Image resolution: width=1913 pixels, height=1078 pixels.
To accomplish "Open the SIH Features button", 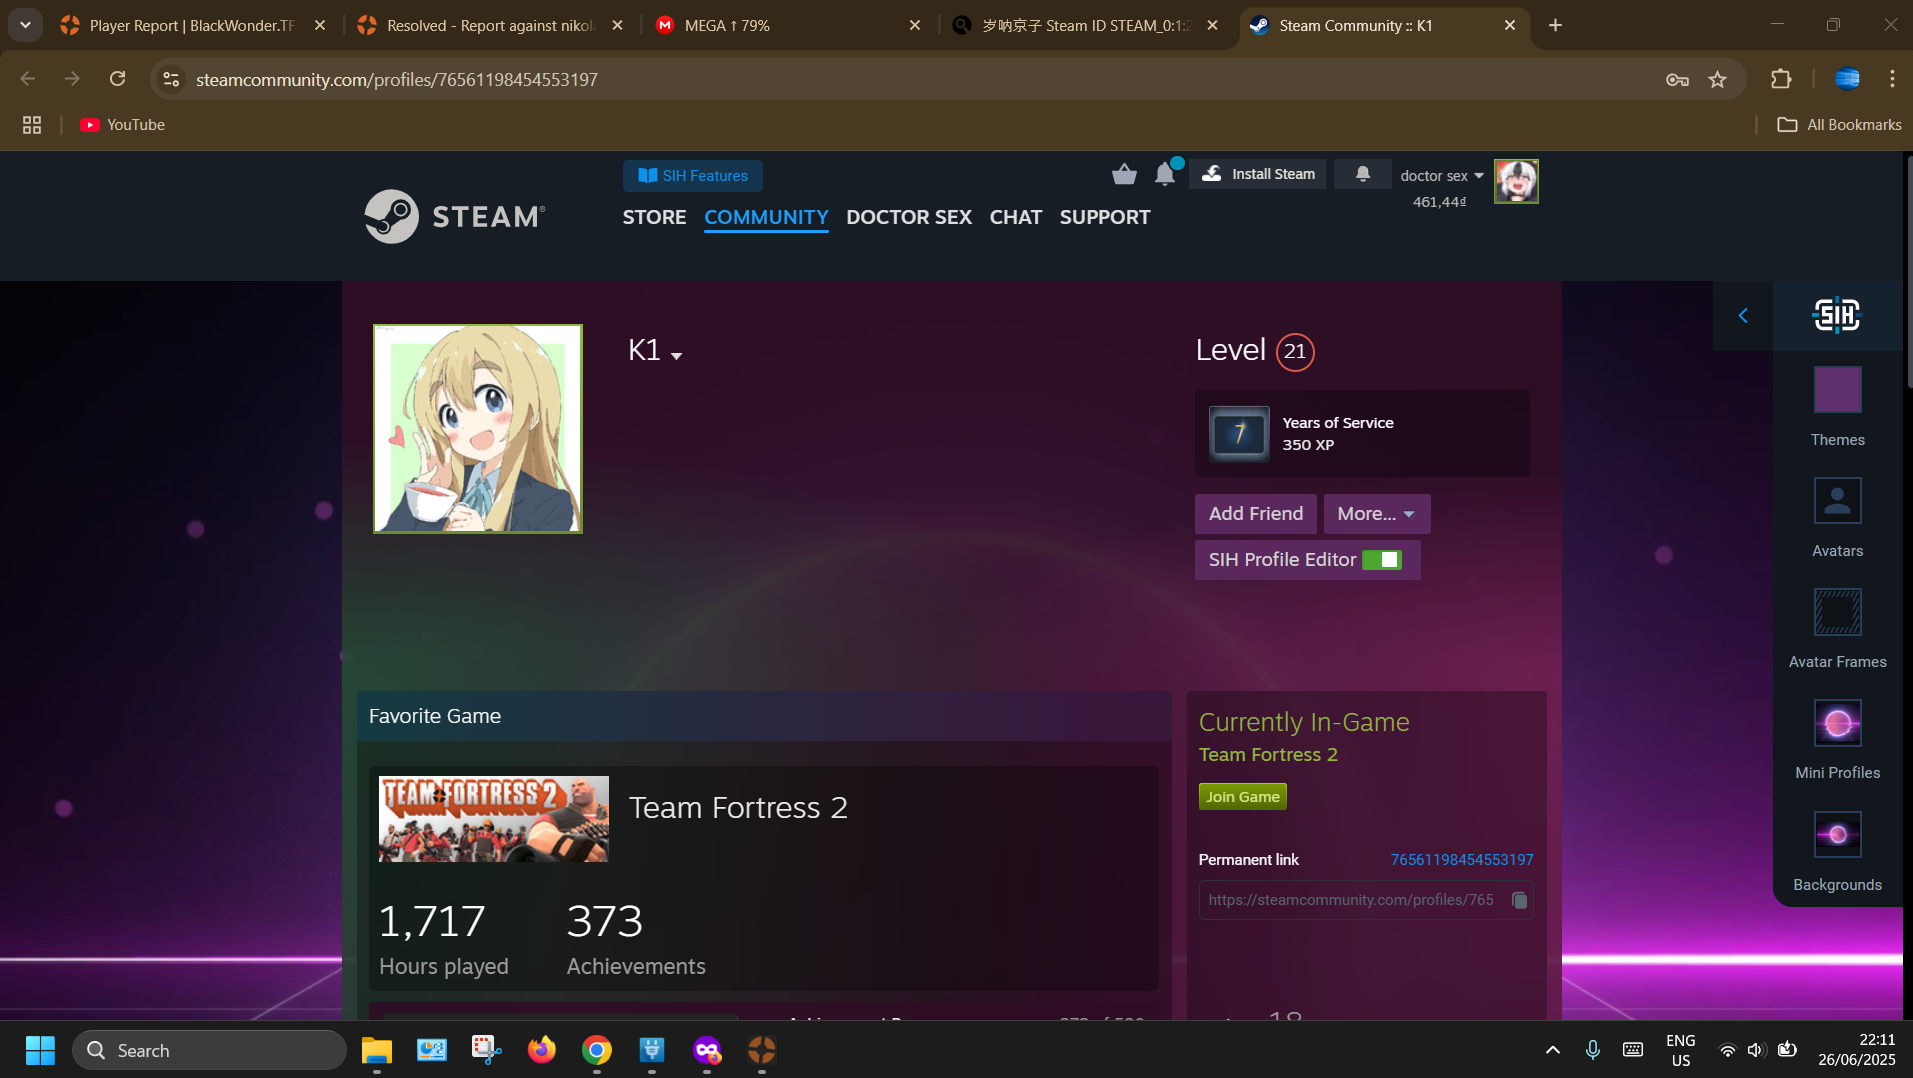I will coord(693,176).
